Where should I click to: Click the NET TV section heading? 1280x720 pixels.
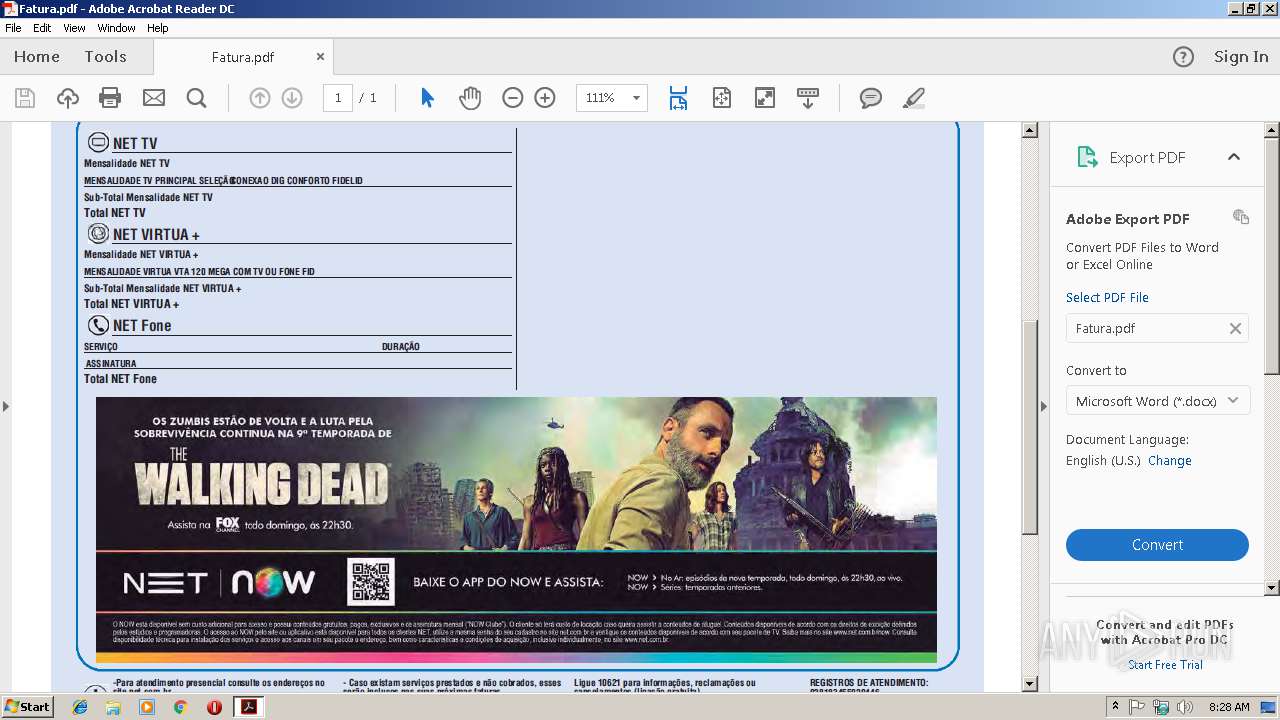point(135,143)
